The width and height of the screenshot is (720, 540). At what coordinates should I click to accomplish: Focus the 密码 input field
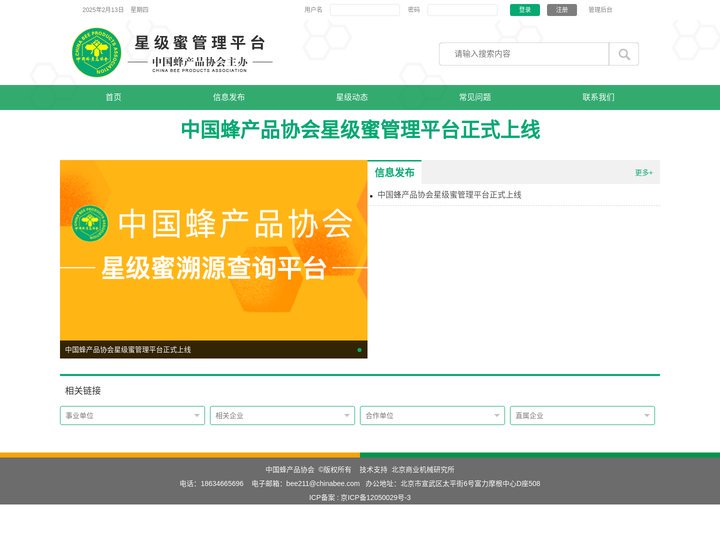click(462, 10)
